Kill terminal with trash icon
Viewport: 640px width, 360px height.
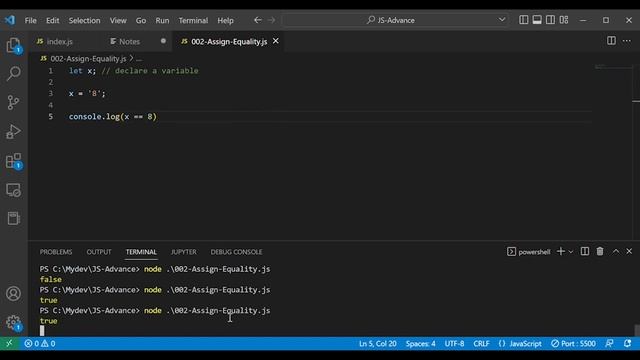tap(600, 251)
